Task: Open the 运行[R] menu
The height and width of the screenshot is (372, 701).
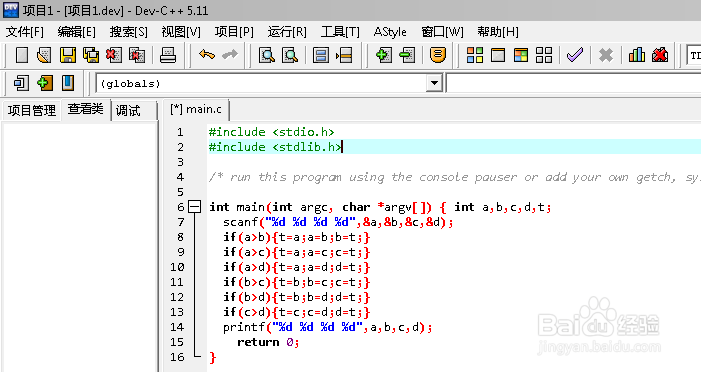Action: coord(287,32)
